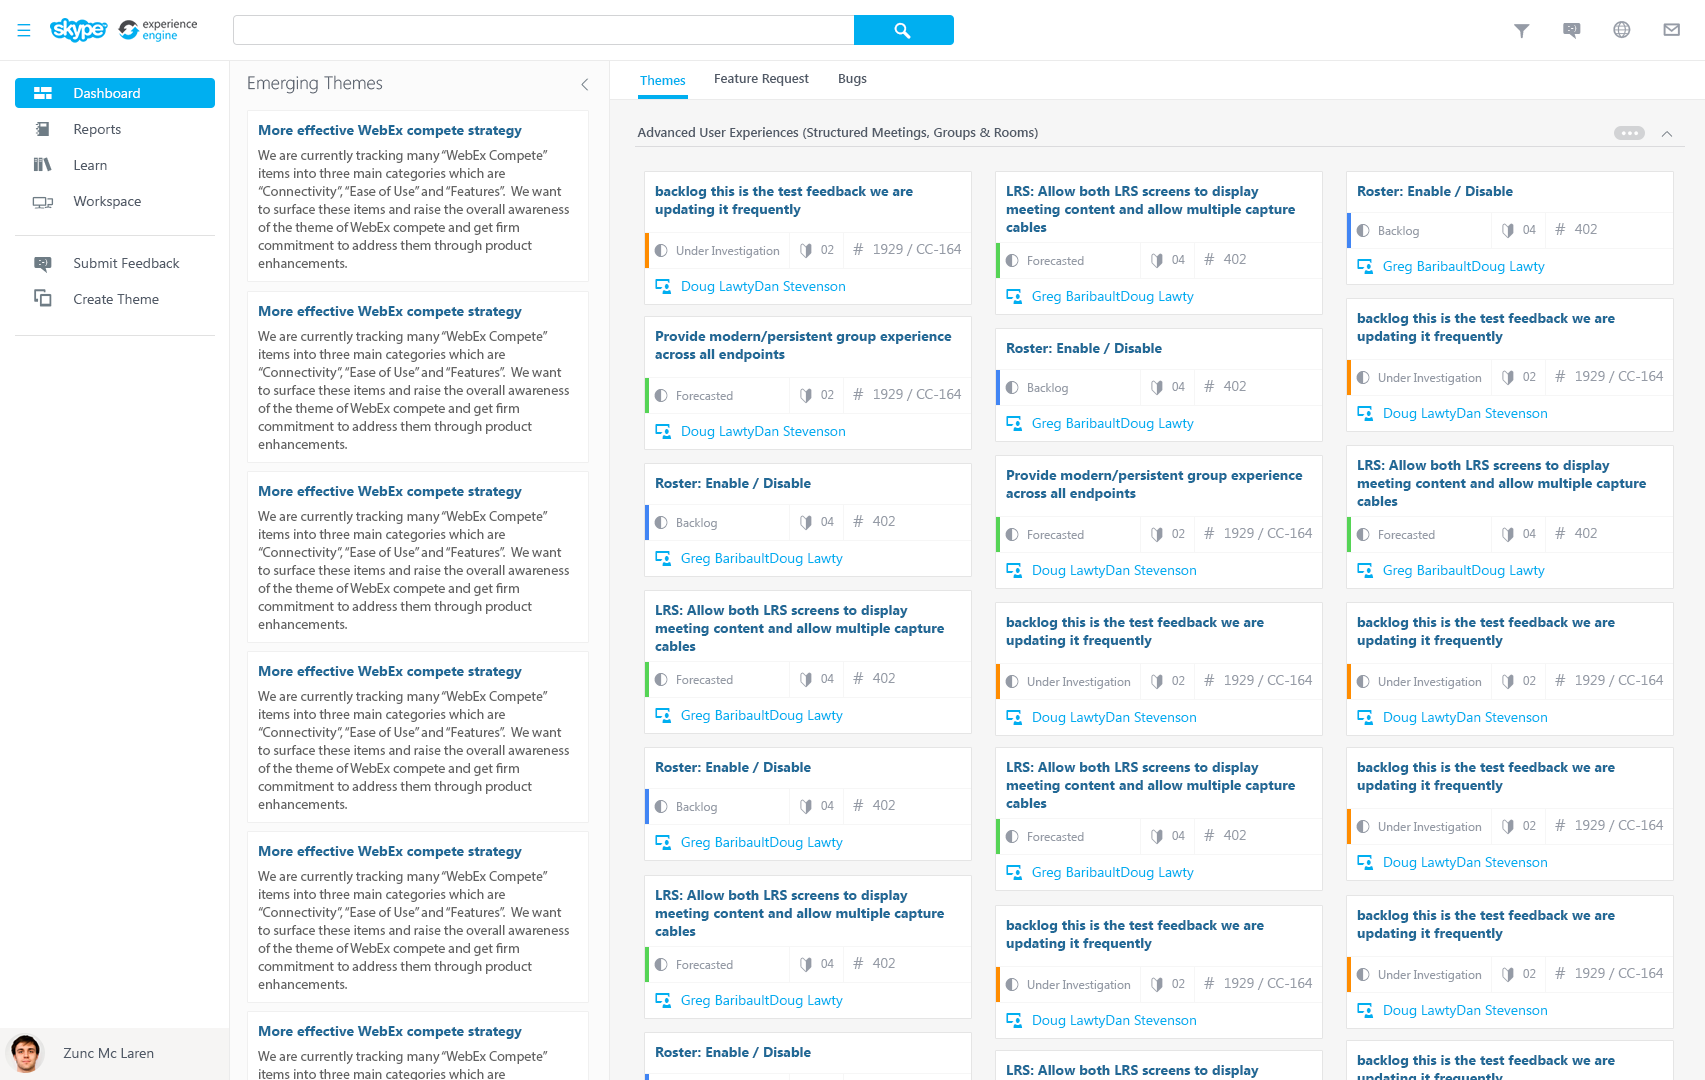Open the hamburger menu icon
The width and height of the screenshot is (1705, 1080).
pyautogui.click(x=24, y=30)
